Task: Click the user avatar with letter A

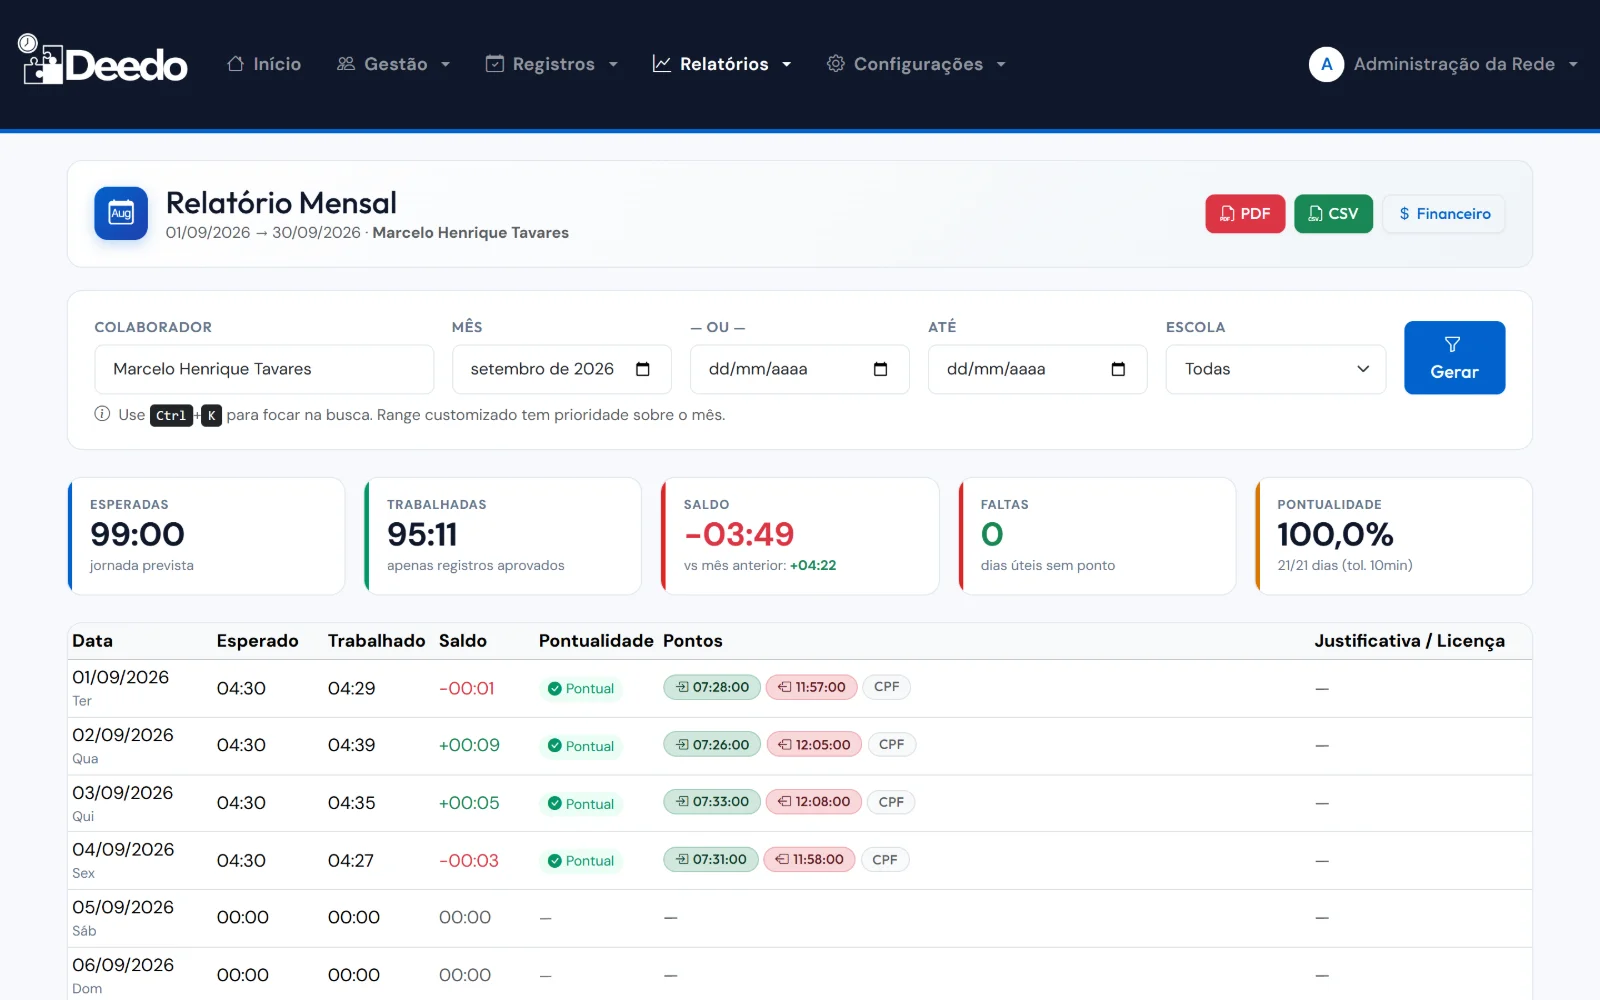Action: point(1326,64)
